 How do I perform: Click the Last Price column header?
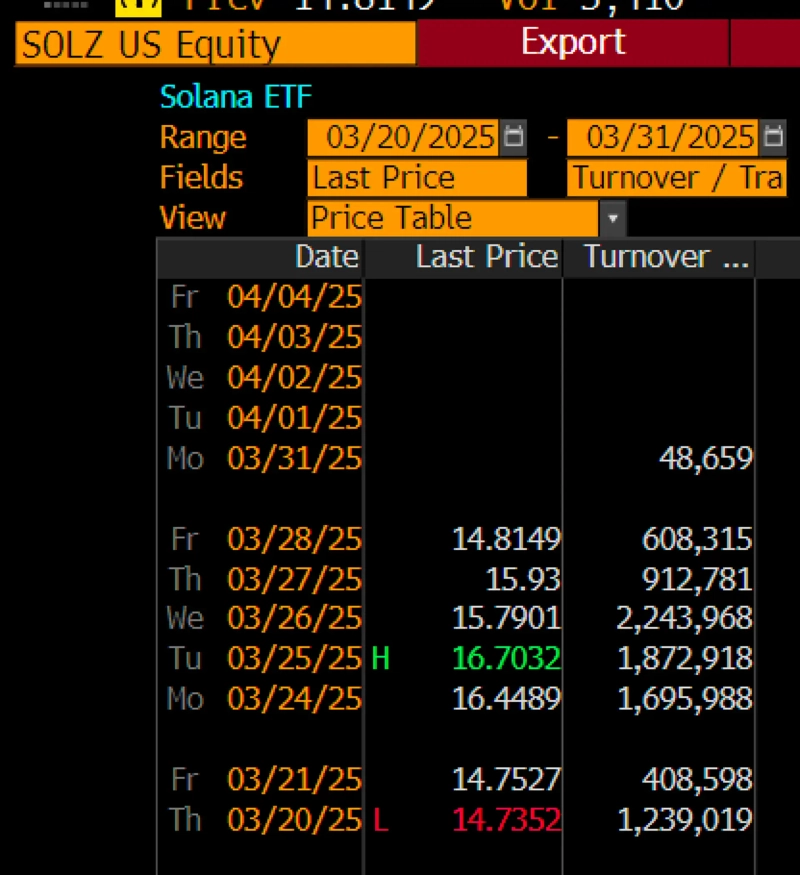pos(486,257)
